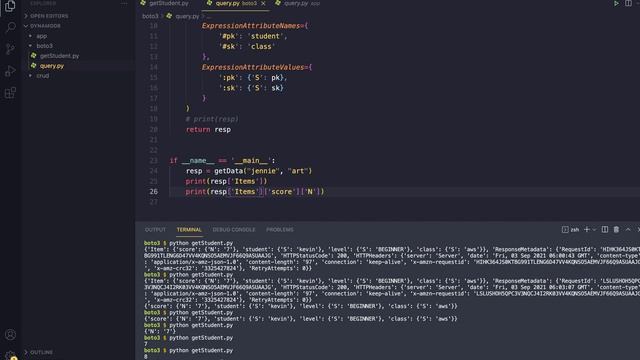Click the terminal output line "{'N': '7'}"

[160, 331]
